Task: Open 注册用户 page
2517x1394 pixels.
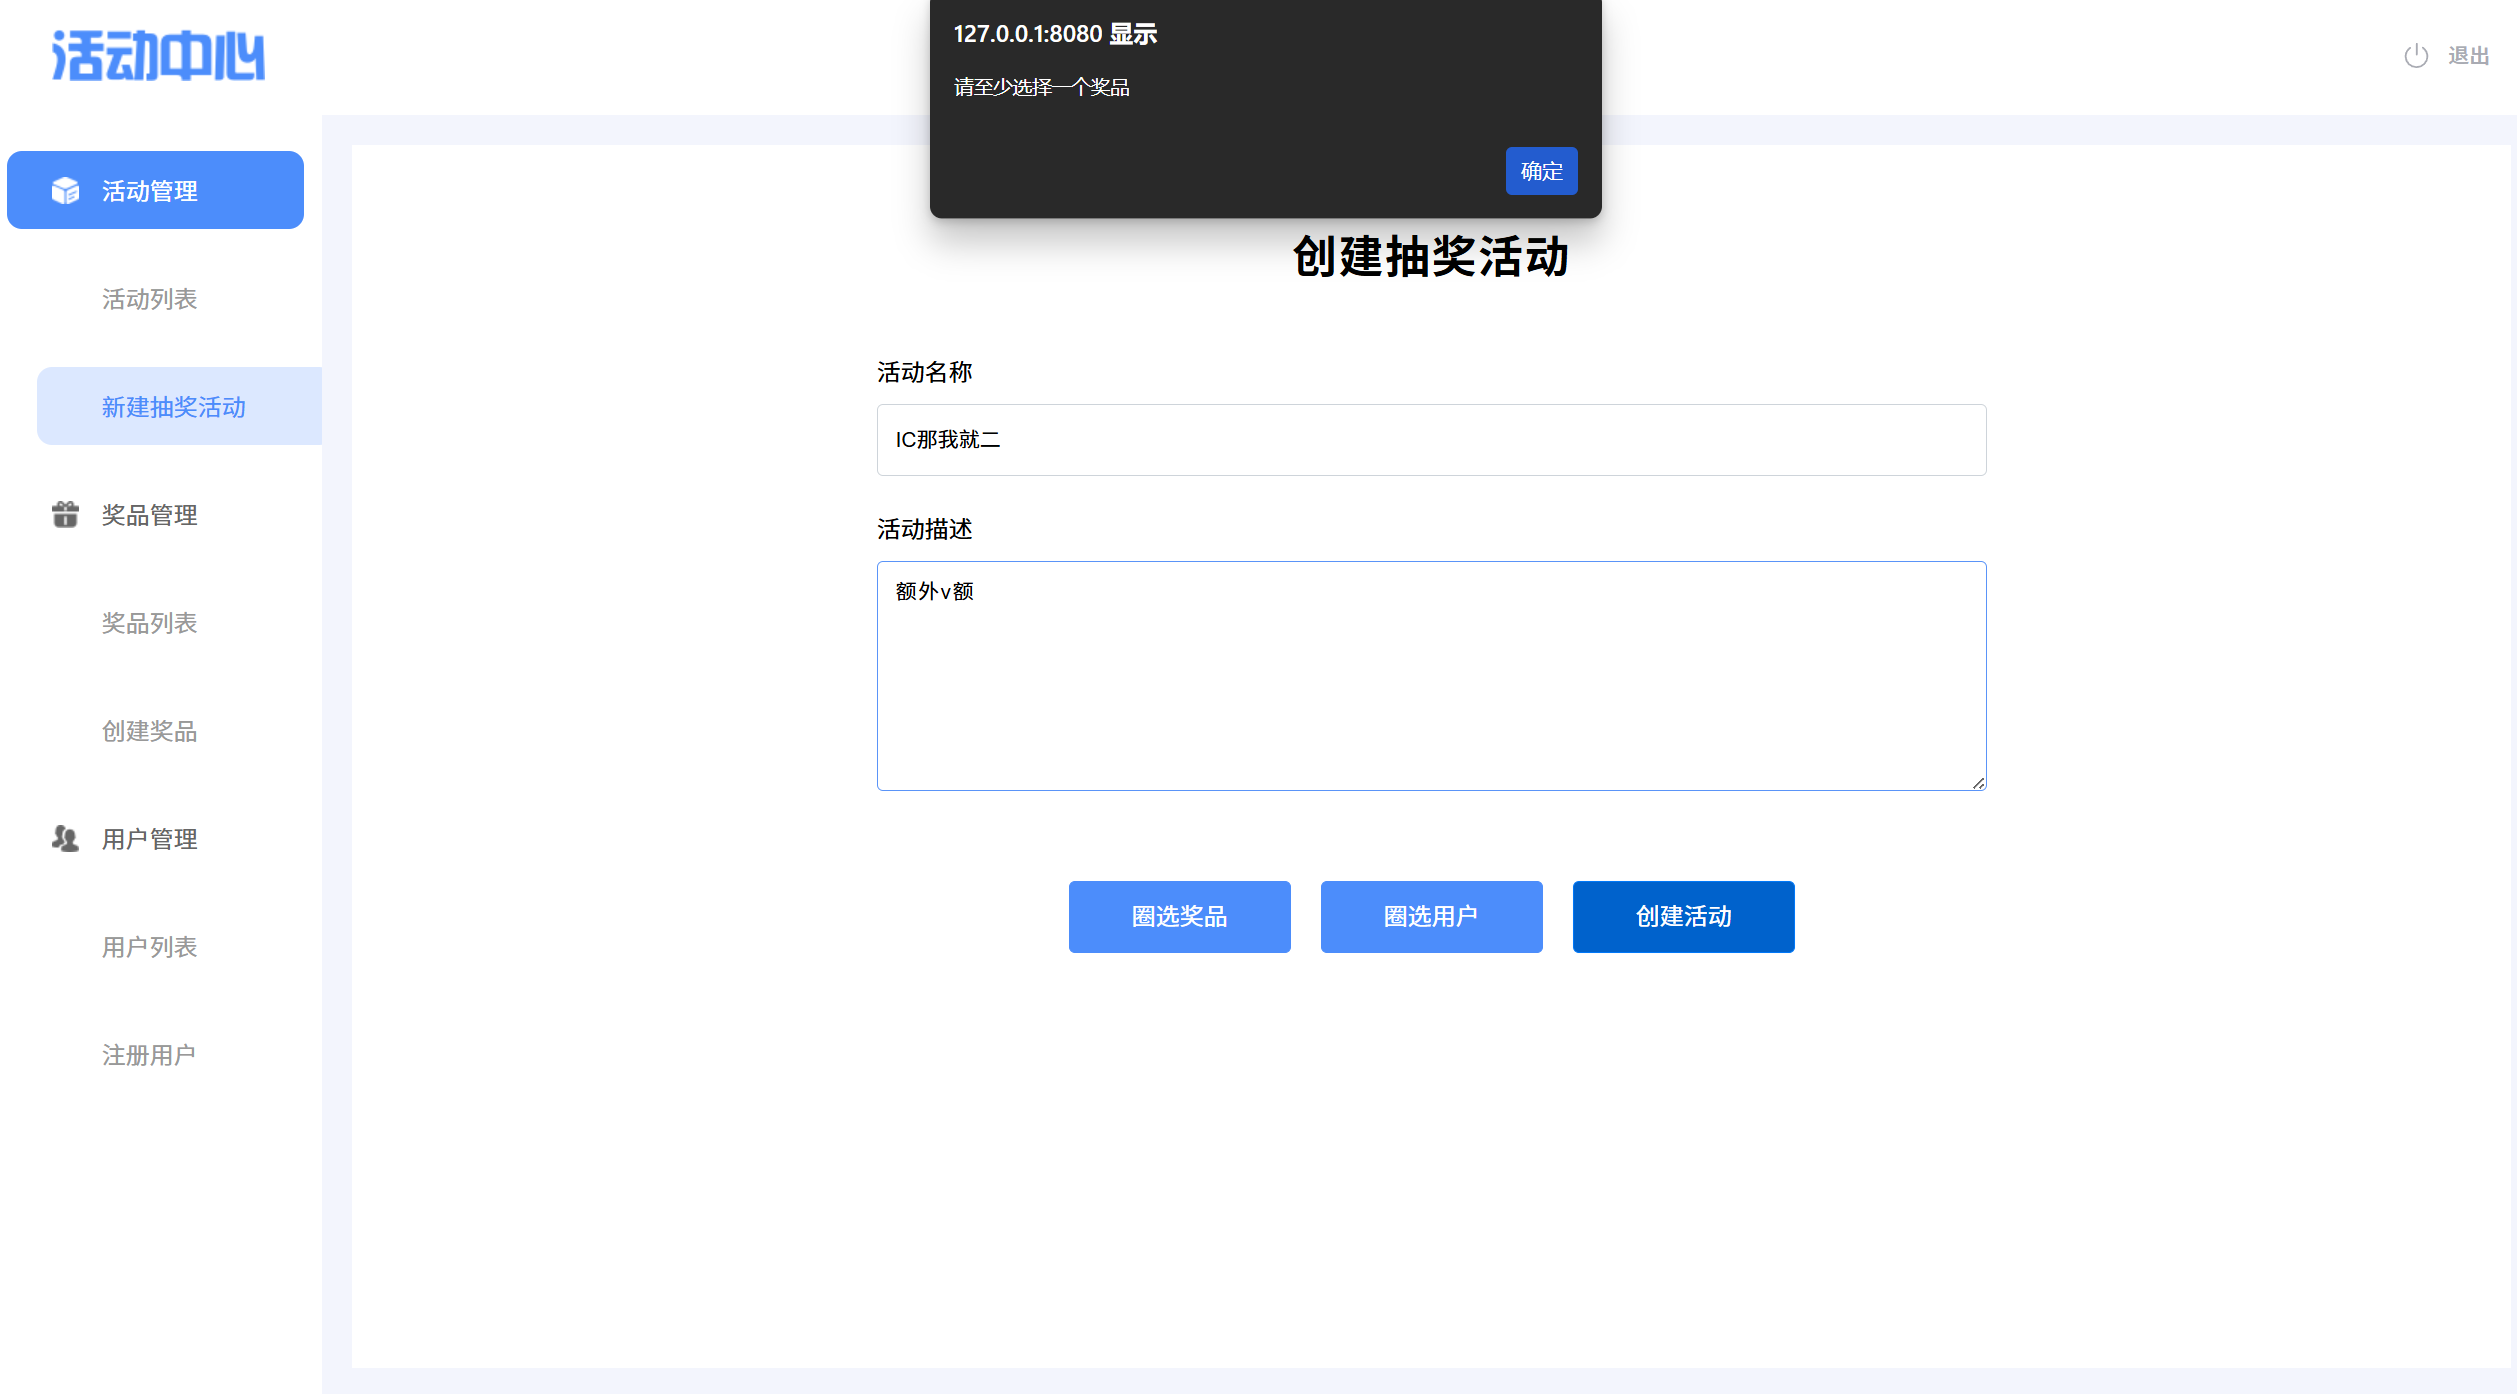Action: click(150, 1055)
